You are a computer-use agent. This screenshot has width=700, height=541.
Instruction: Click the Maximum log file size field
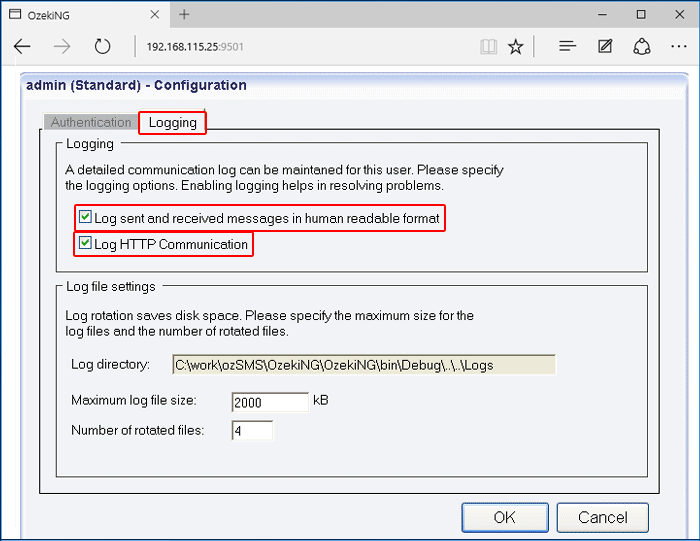tap(270, 402)
